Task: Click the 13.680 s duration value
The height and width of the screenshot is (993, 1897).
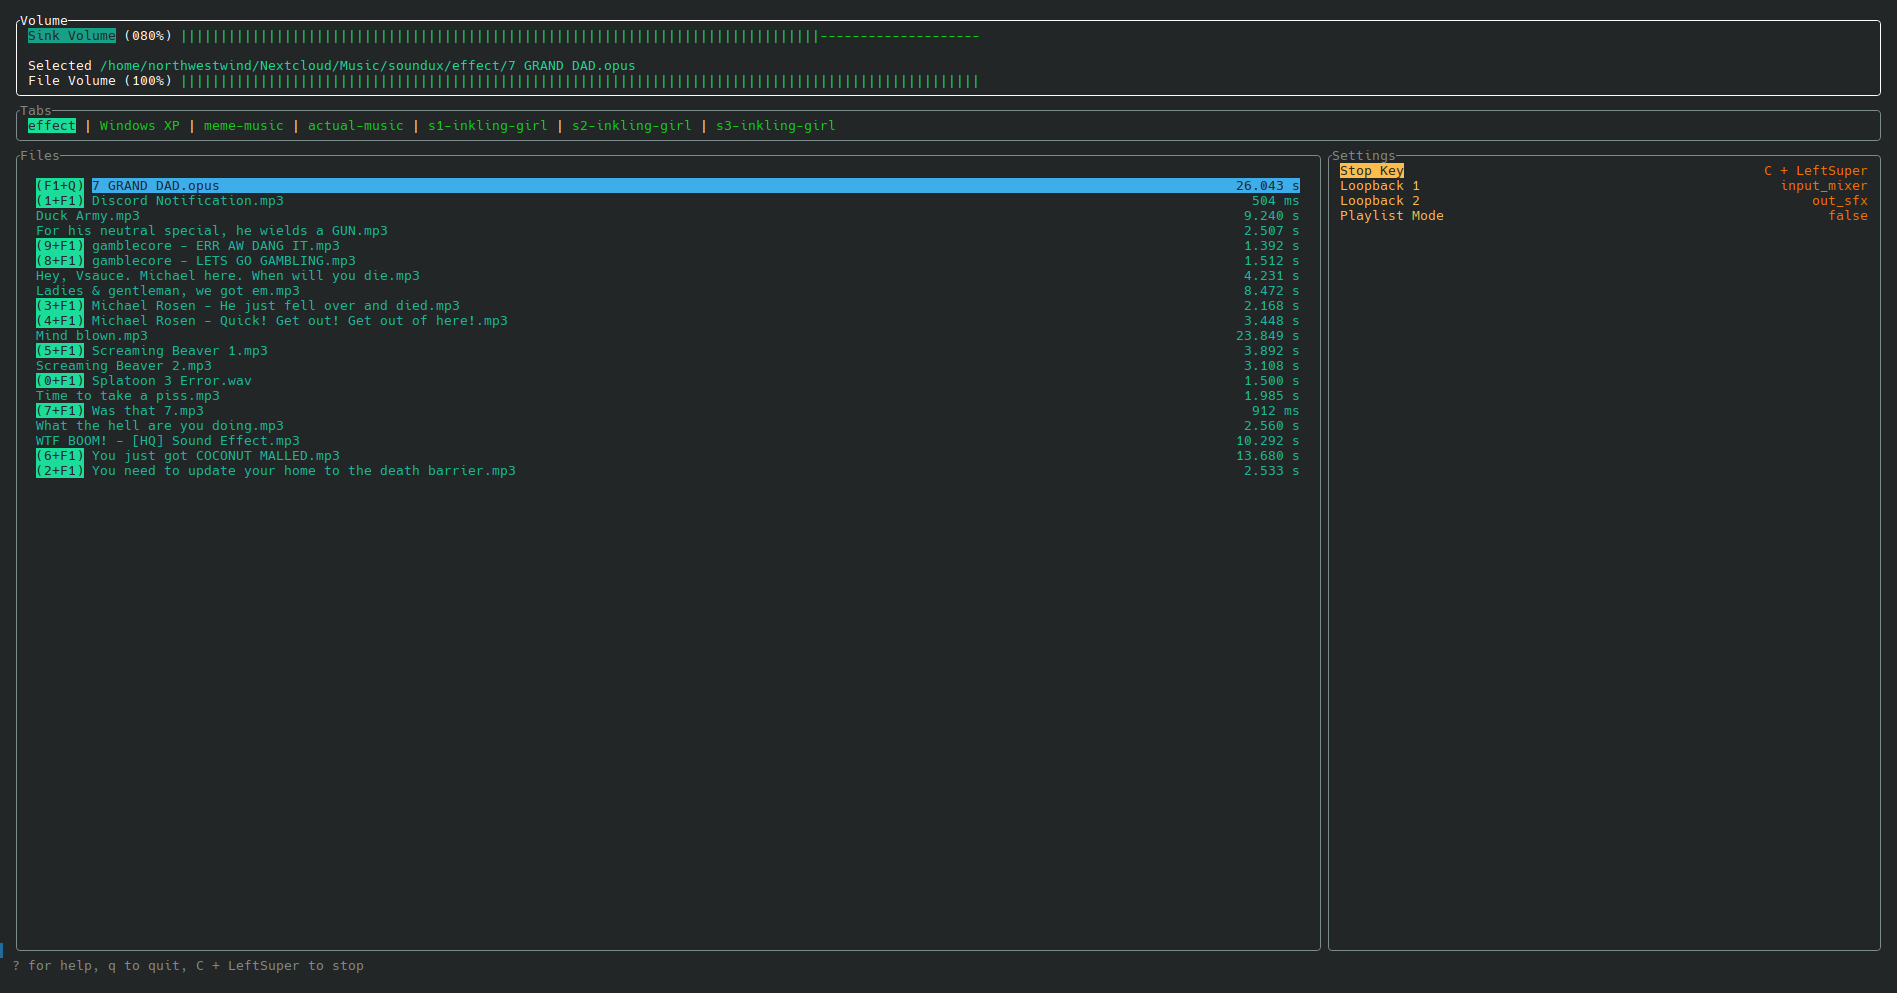Action: point(1268,456)
